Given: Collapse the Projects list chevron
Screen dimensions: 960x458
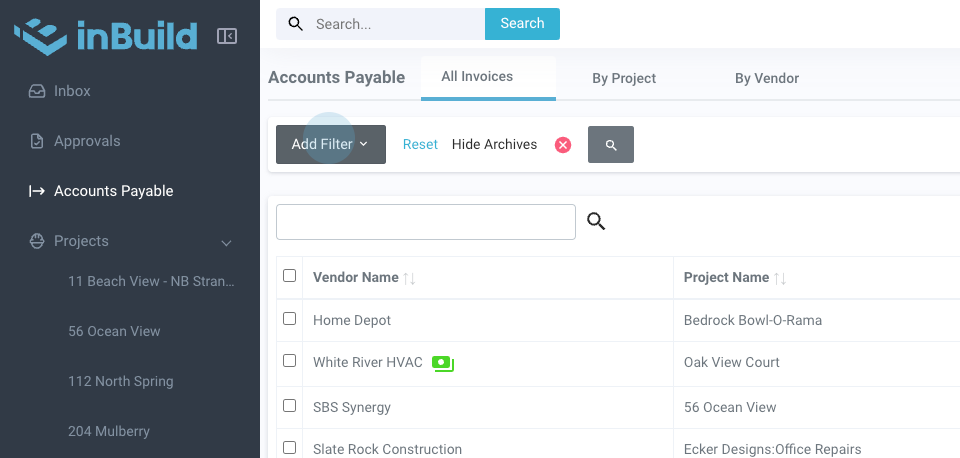Looking at the screenshot, I should tap(226, 242).
